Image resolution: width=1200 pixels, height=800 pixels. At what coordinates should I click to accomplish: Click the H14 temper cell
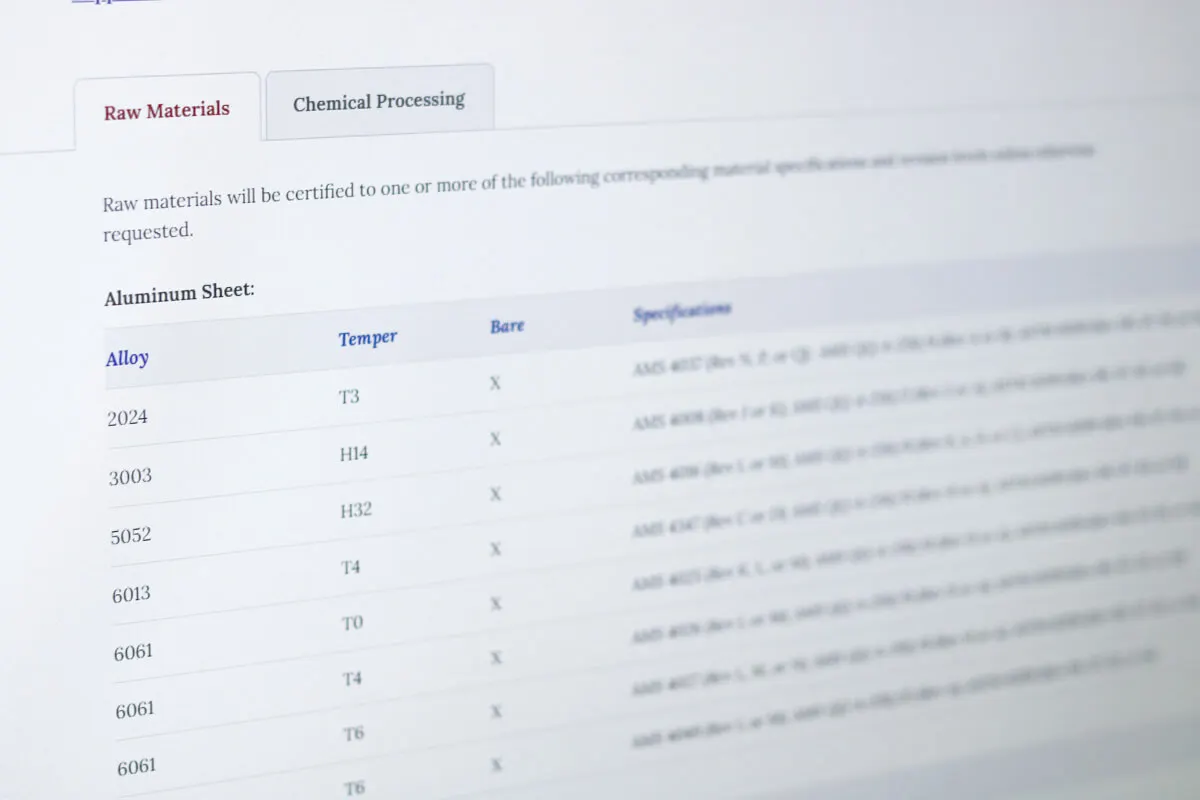tap(354, 454)
